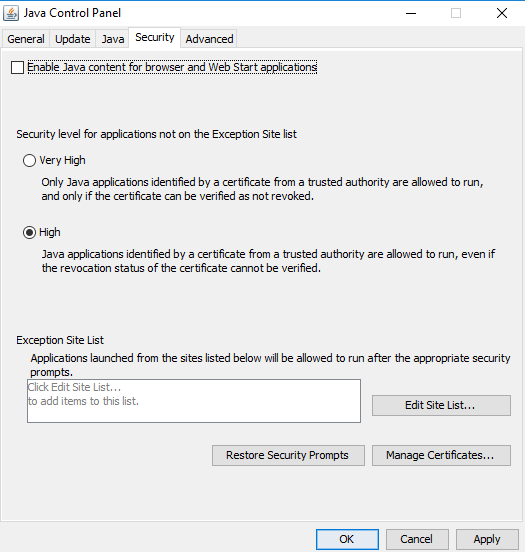Confirm settings with OK button
Image resolution: width=525 pixels, height=552 pixels.
point(347,539)
